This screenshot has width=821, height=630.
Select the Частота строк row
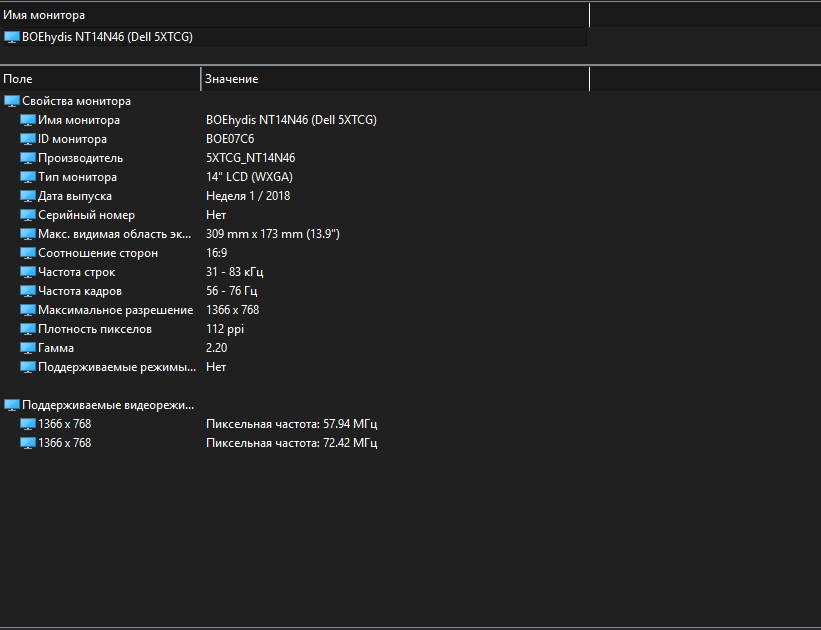76,272
